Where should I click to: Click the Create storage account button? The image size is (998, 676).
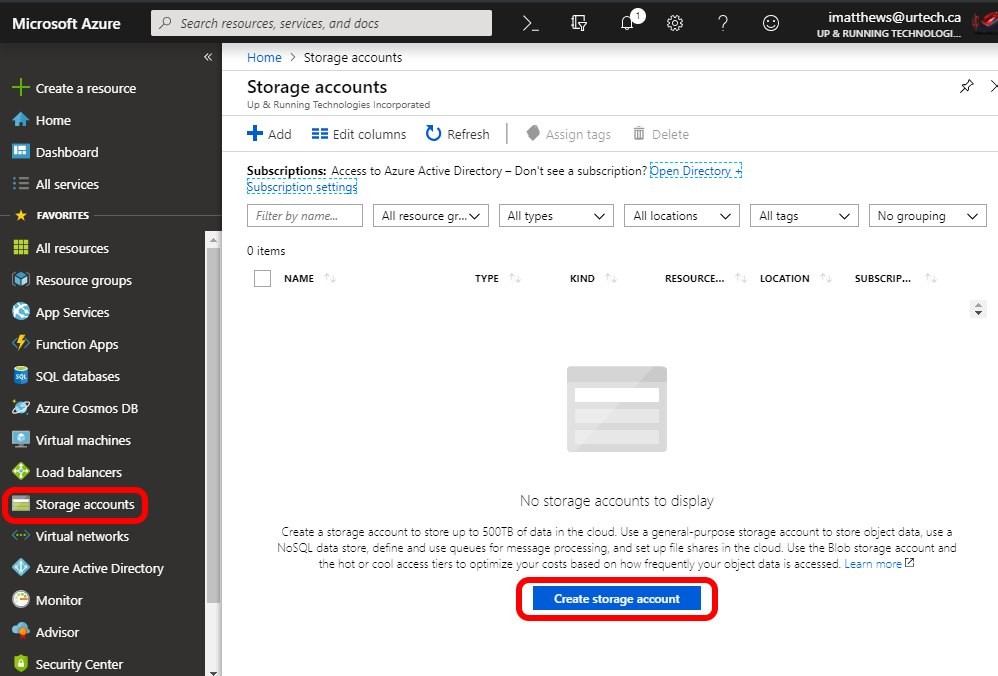(x=616, y=599)
